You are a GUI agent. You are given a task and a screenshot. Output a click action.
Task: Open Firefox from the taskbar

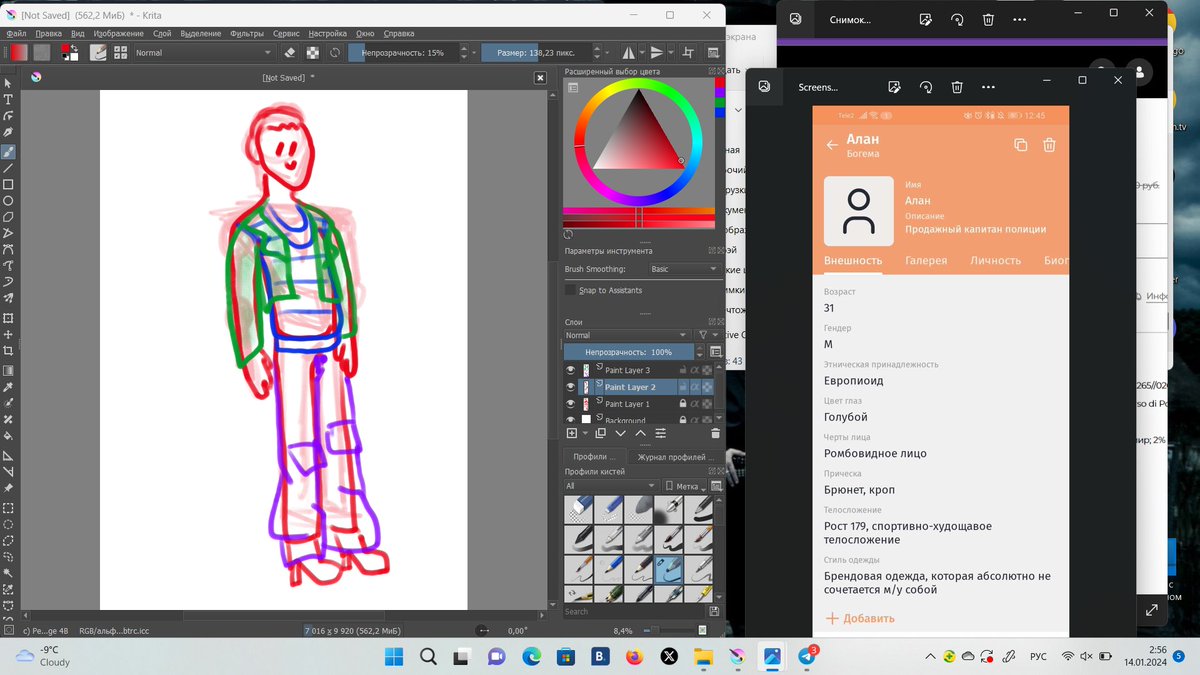[x=635, y=657]
